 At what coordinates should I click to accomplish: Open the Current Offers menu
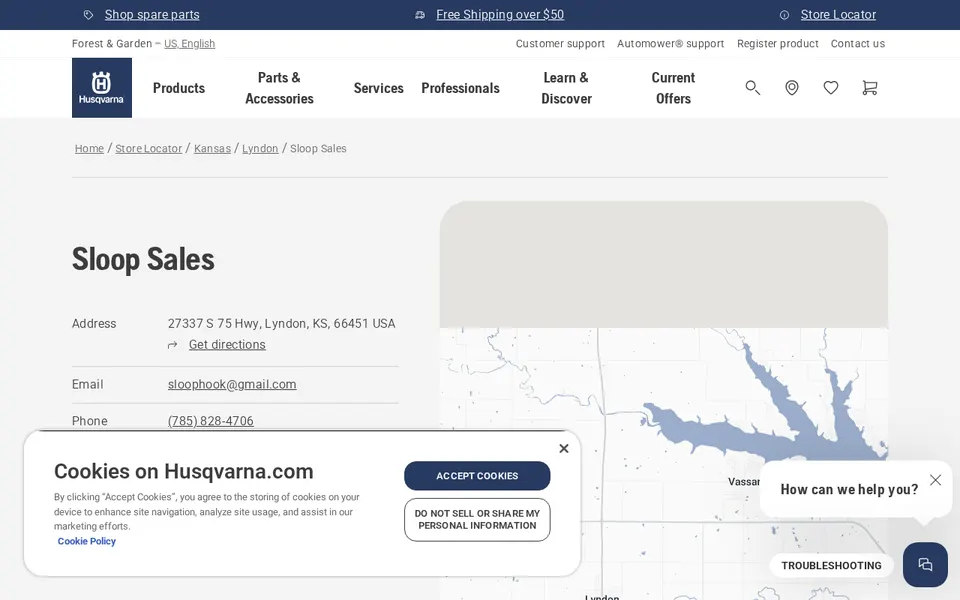pos(673,88)
